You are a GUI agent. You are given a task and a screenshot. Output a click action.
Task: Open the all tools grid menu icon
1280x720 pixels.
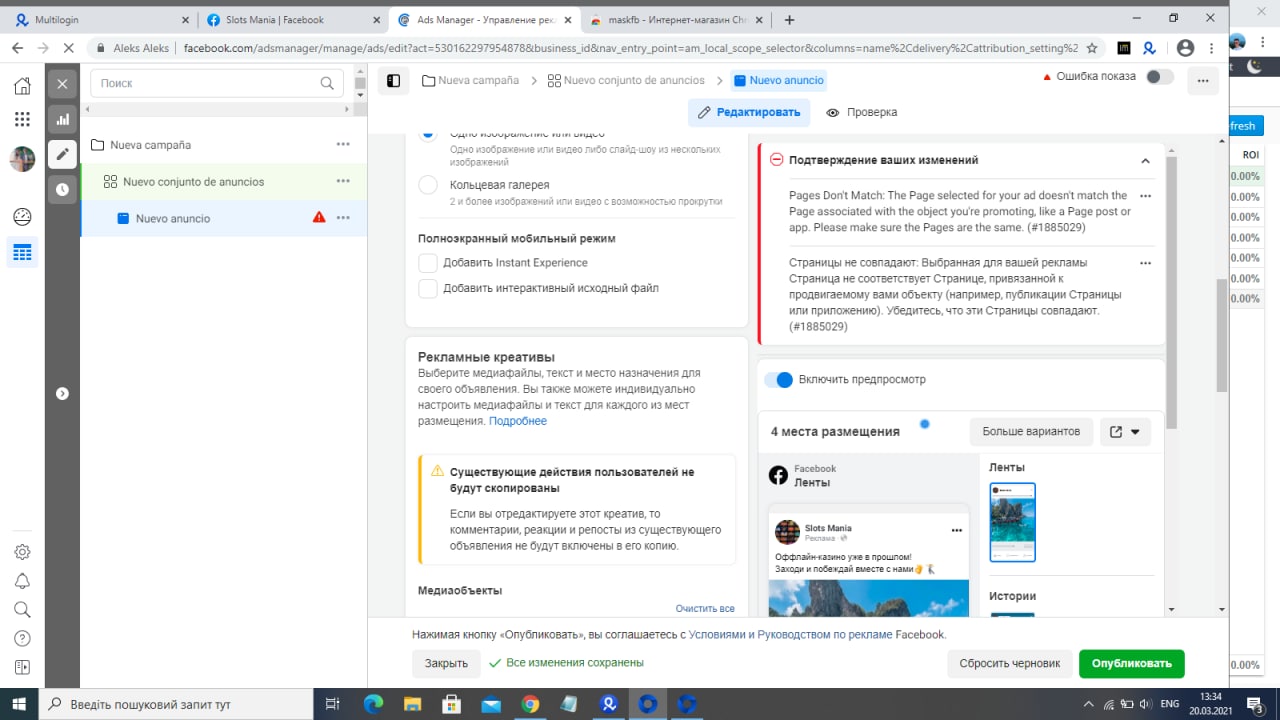coord(22,119)
